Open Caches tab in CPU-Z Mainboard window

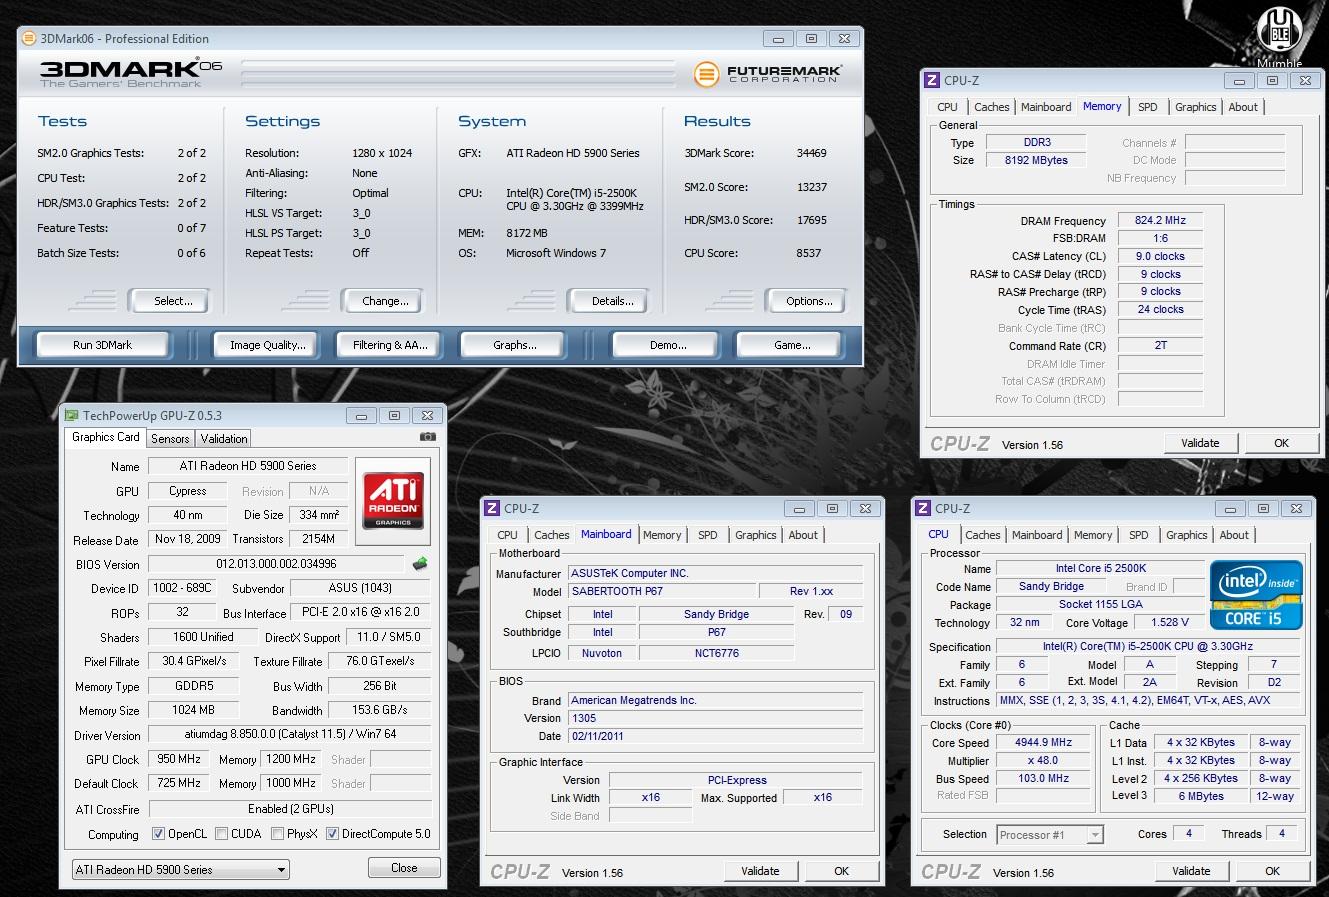552,535
